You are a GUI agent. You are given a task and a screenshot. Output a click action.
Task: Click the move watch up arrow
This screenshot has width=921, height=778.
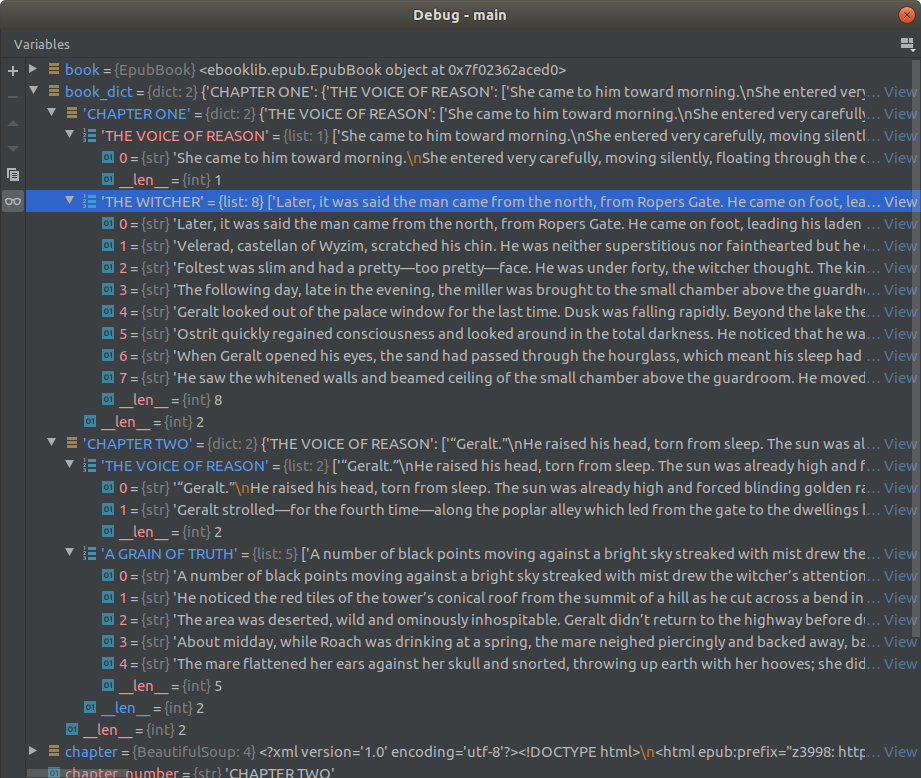click(13, 123)
